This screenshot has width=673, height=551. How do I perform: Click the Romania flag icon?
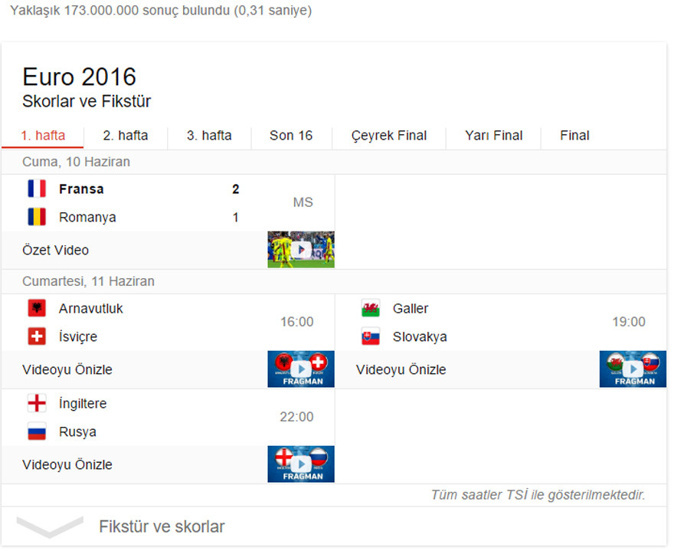tap(37, 217)
